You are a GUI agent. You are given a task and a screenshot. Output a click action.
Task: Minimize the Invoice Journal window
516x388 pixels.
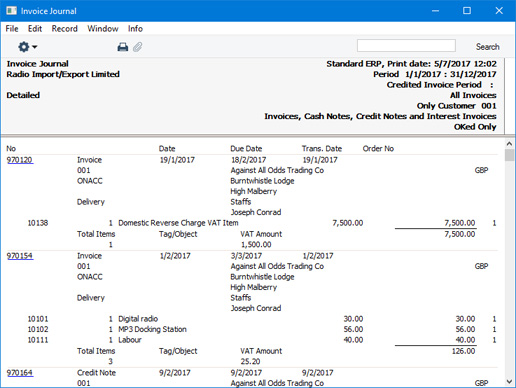click(435, 11)
